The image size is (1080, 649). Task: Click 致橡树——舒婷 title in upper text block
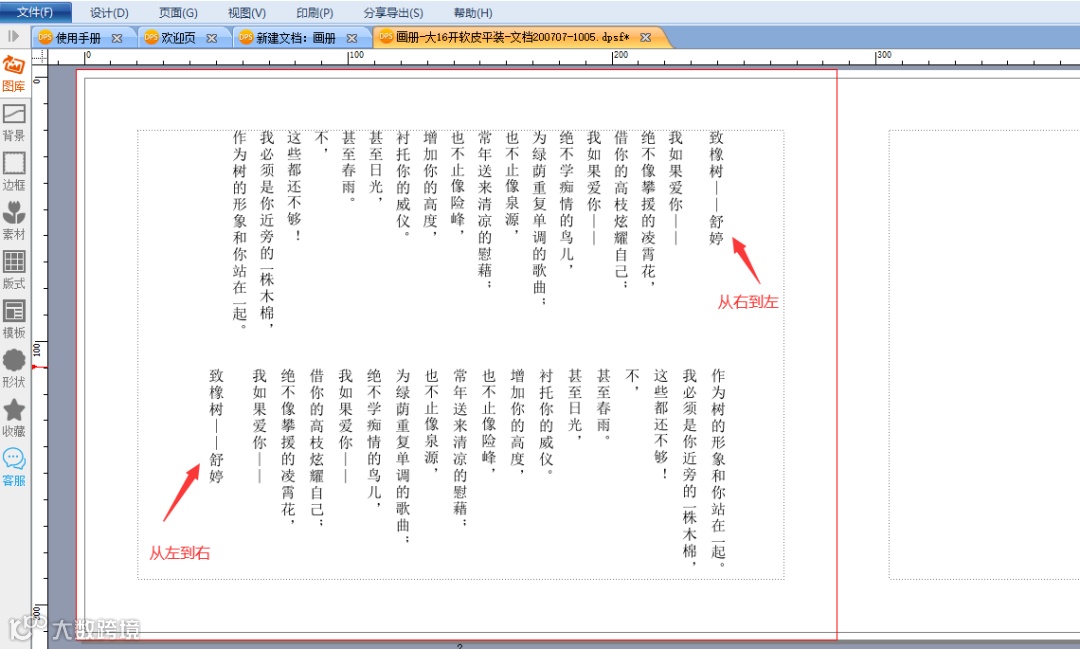click(716, 188)
